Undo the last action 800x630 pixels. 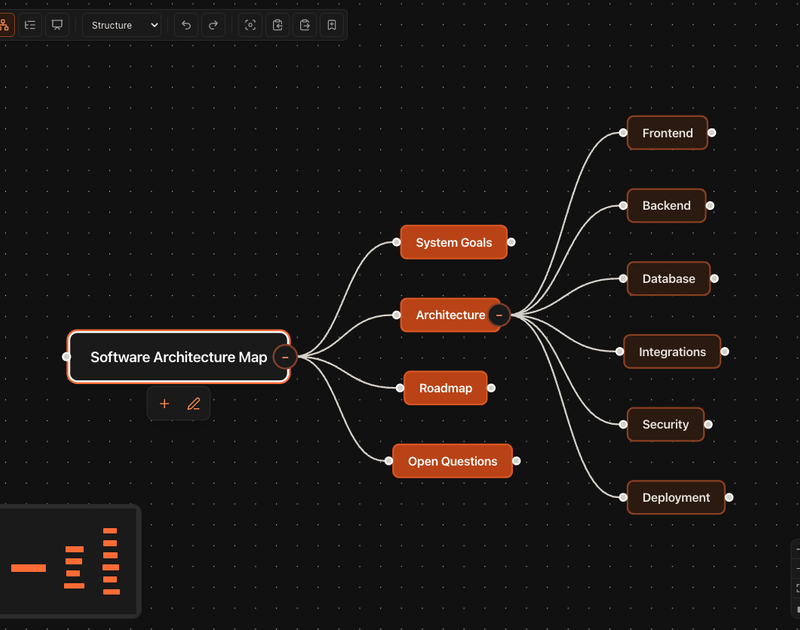(x=186, y=25)
